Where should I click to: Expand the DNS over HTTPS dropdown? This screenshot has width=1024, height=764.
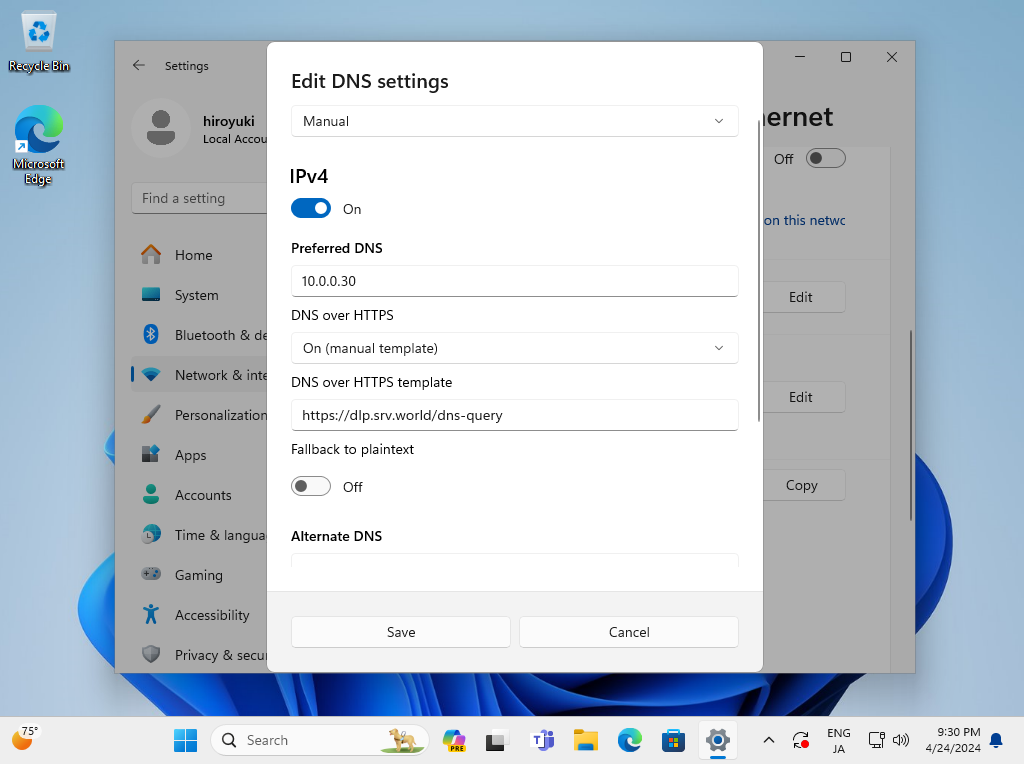(x=514, y=348)
